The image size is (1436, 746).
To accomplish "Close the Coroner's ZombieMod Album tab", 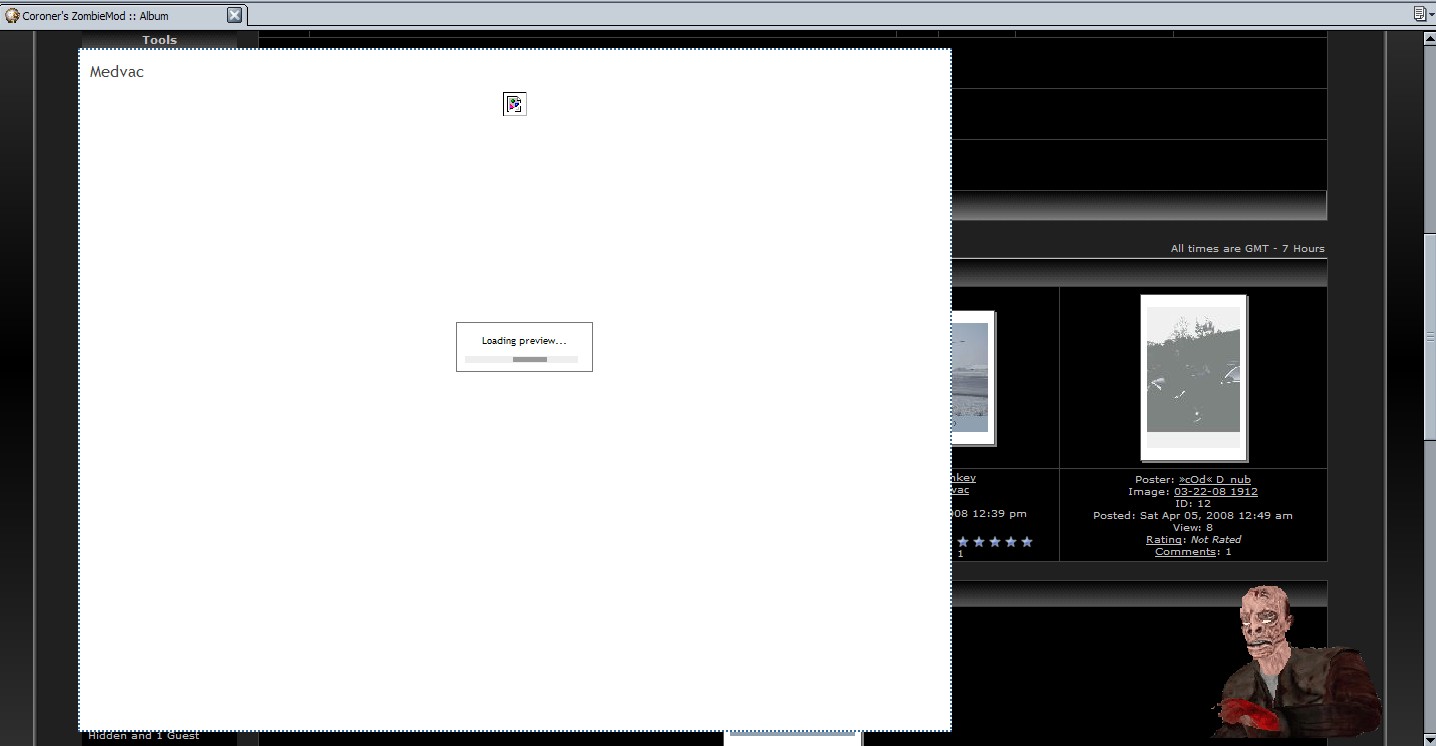I will [234, 15].
